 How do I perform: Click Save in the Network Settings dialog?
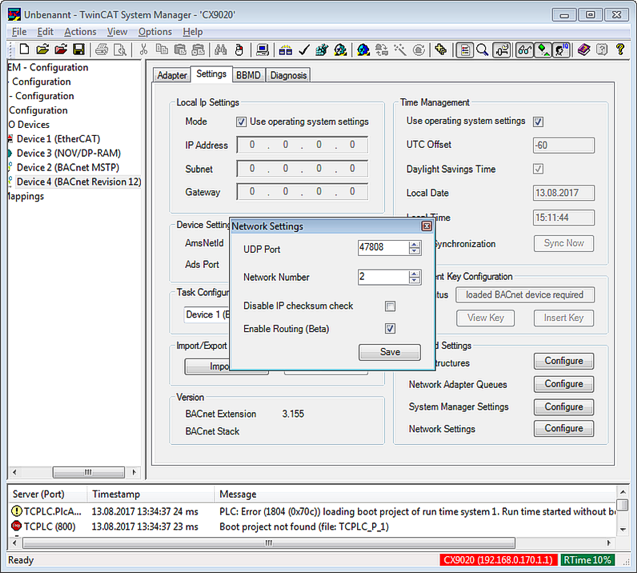click(390, 352)
